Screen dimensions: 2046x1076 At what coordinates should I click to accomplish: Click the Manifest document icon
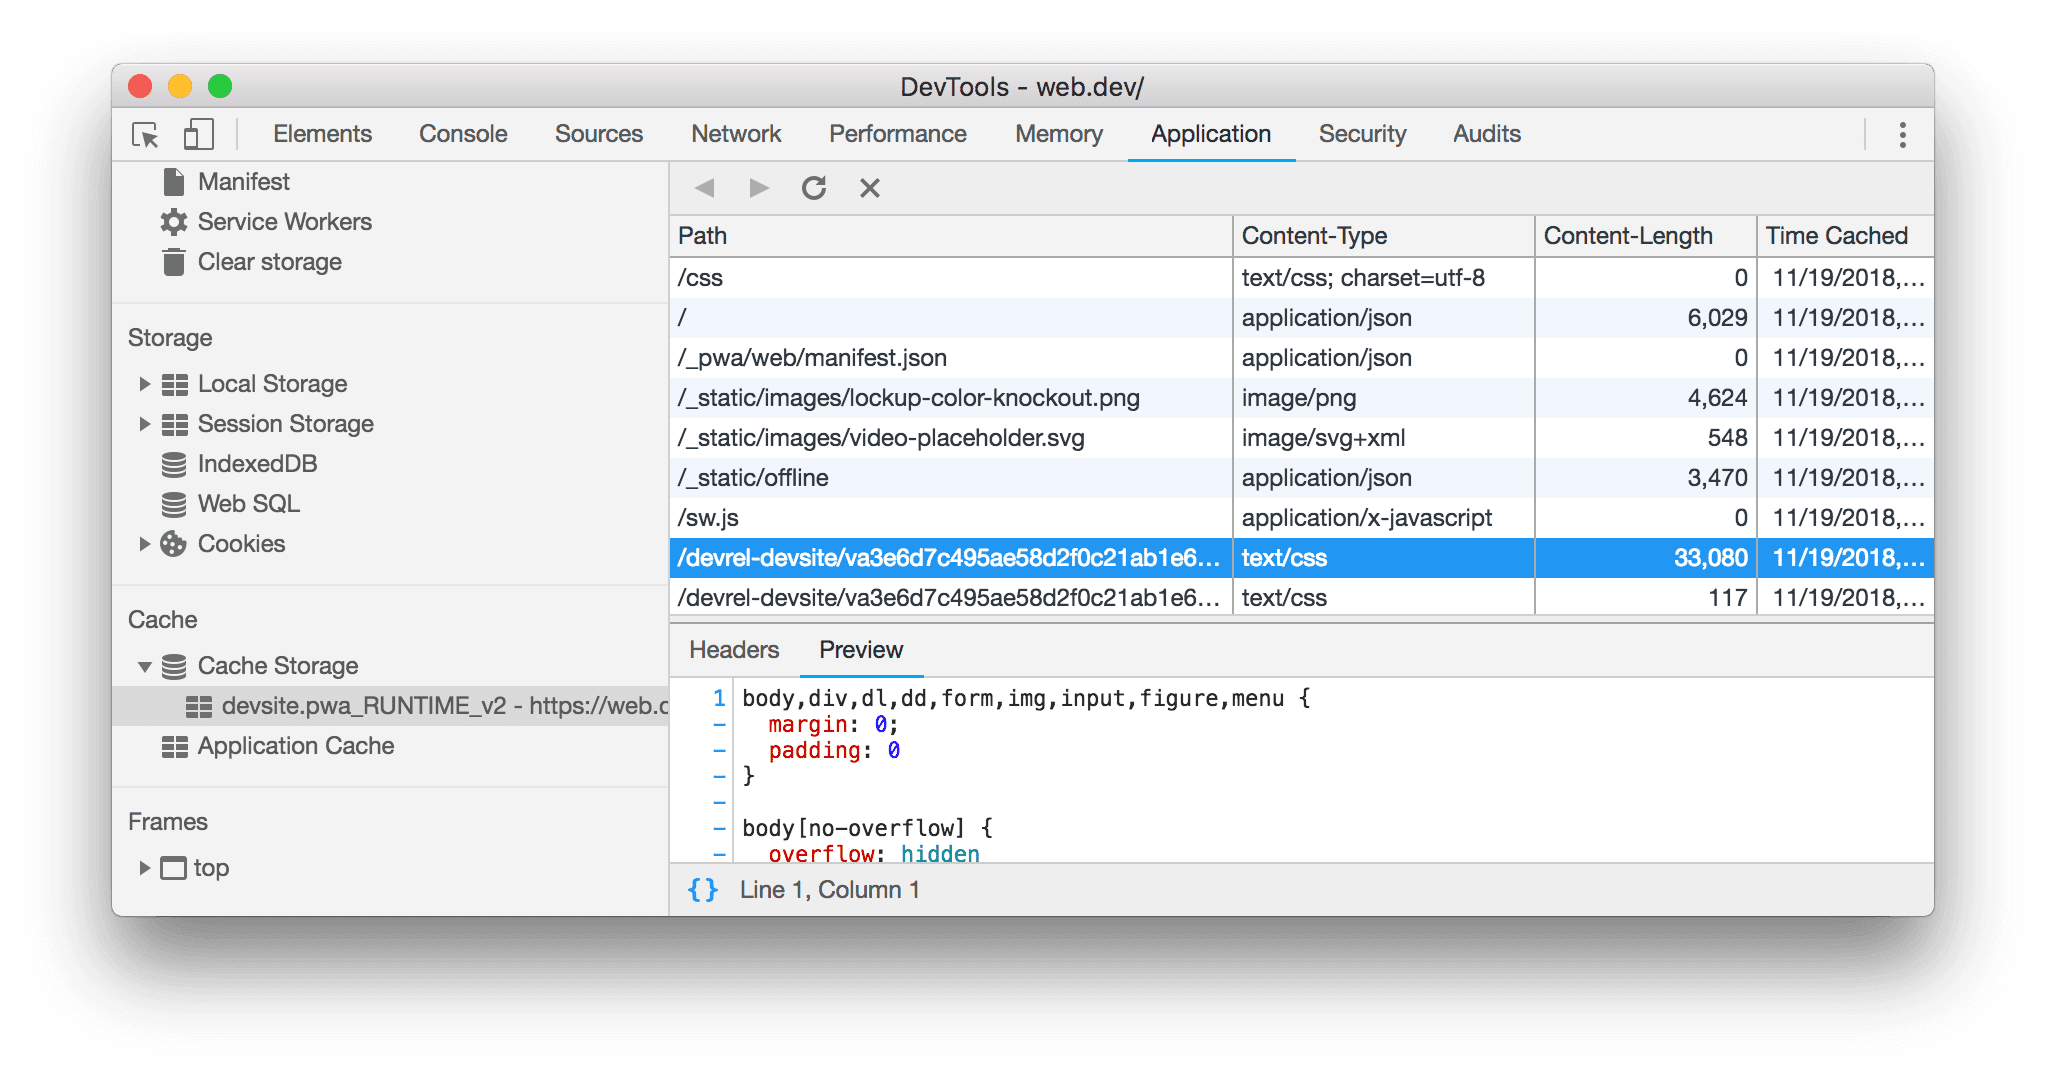(x=173, y=181)
